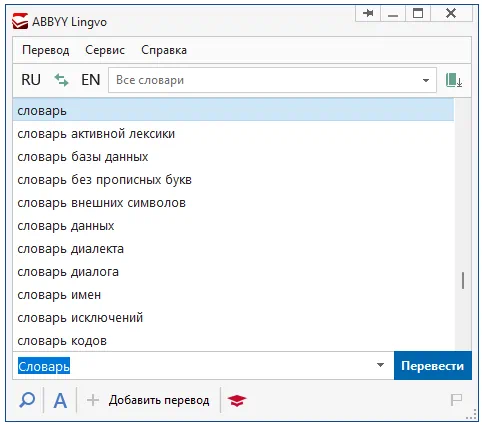Viewport: 482px width, 425px height.
Task: Open the Все словари dropdown
Action: click(272, 80)
